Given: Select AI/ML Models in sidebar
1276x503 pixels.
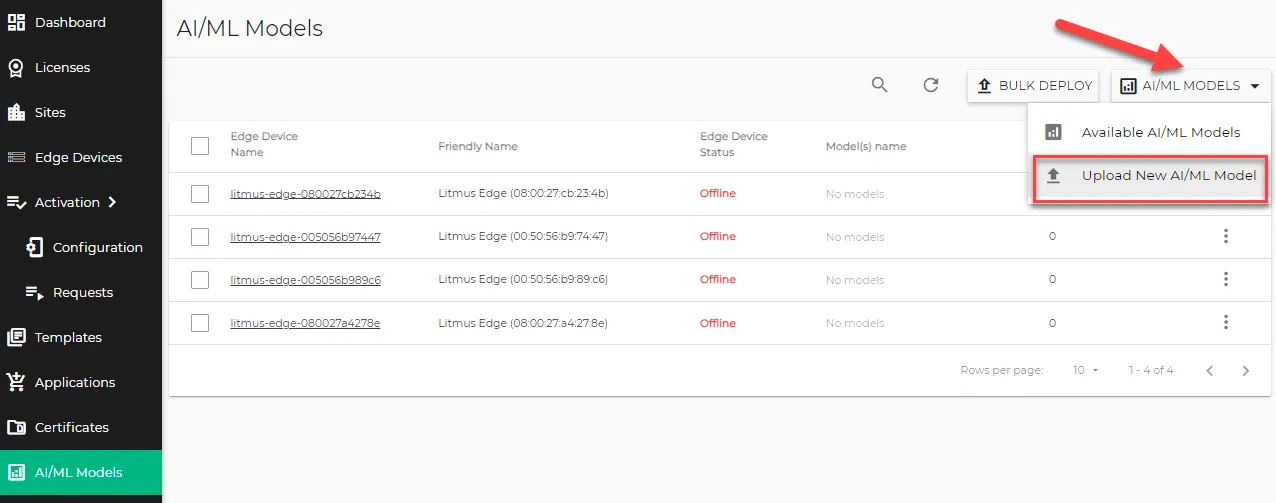Looking at the screenshot, I should click(80, 472).
